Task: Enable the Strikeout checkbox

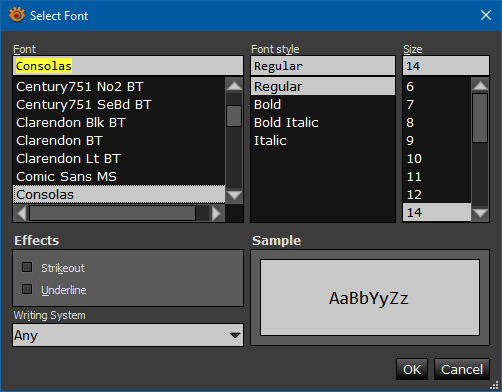Action: 27,267
